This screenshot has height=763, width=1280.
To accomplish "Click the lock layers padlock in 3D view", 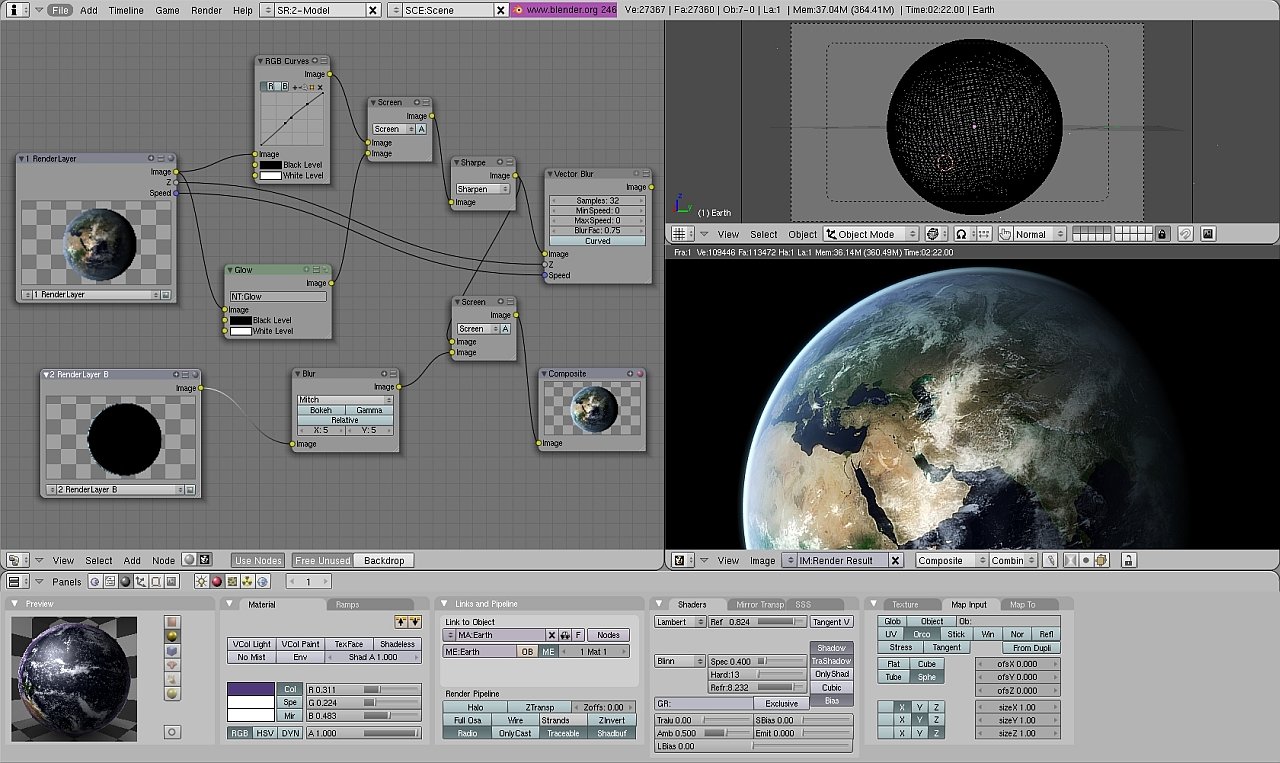I will point(1162,234).
